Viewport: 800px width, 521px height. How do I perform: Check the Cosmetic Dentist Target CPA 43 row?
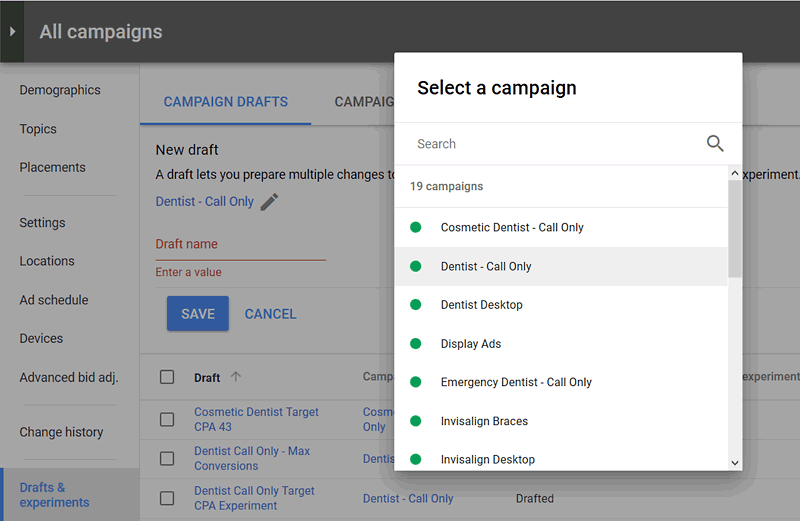[167, 419]
